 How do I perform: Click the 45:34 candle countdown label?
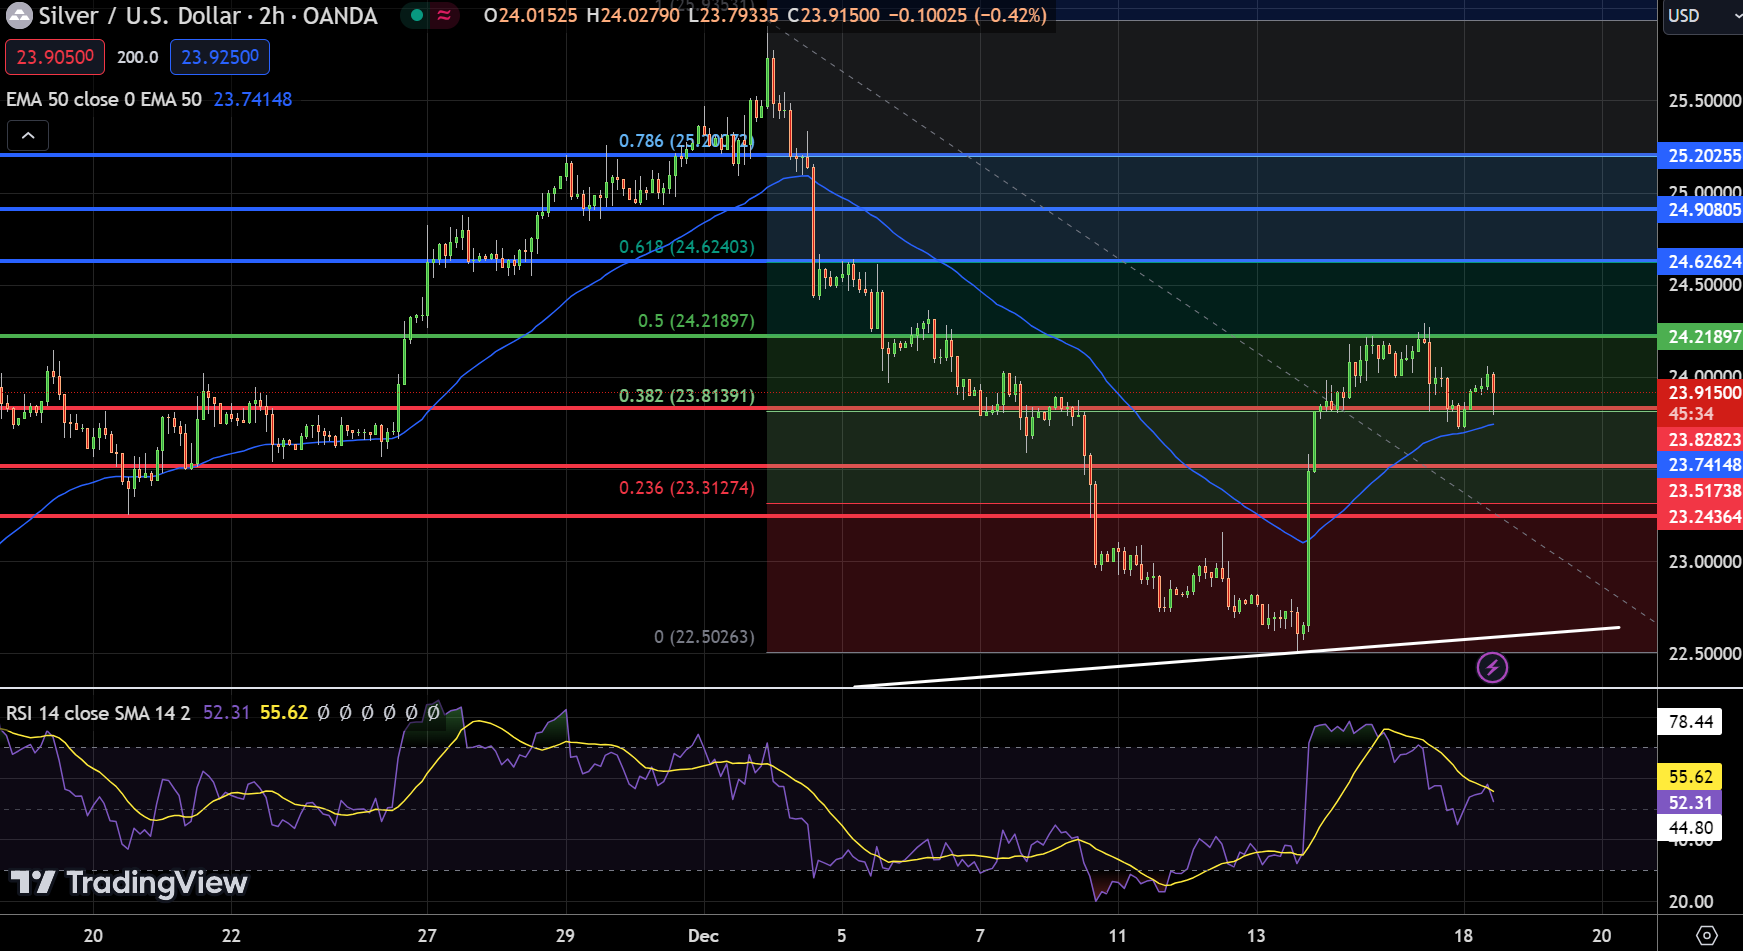point(1691,414)
